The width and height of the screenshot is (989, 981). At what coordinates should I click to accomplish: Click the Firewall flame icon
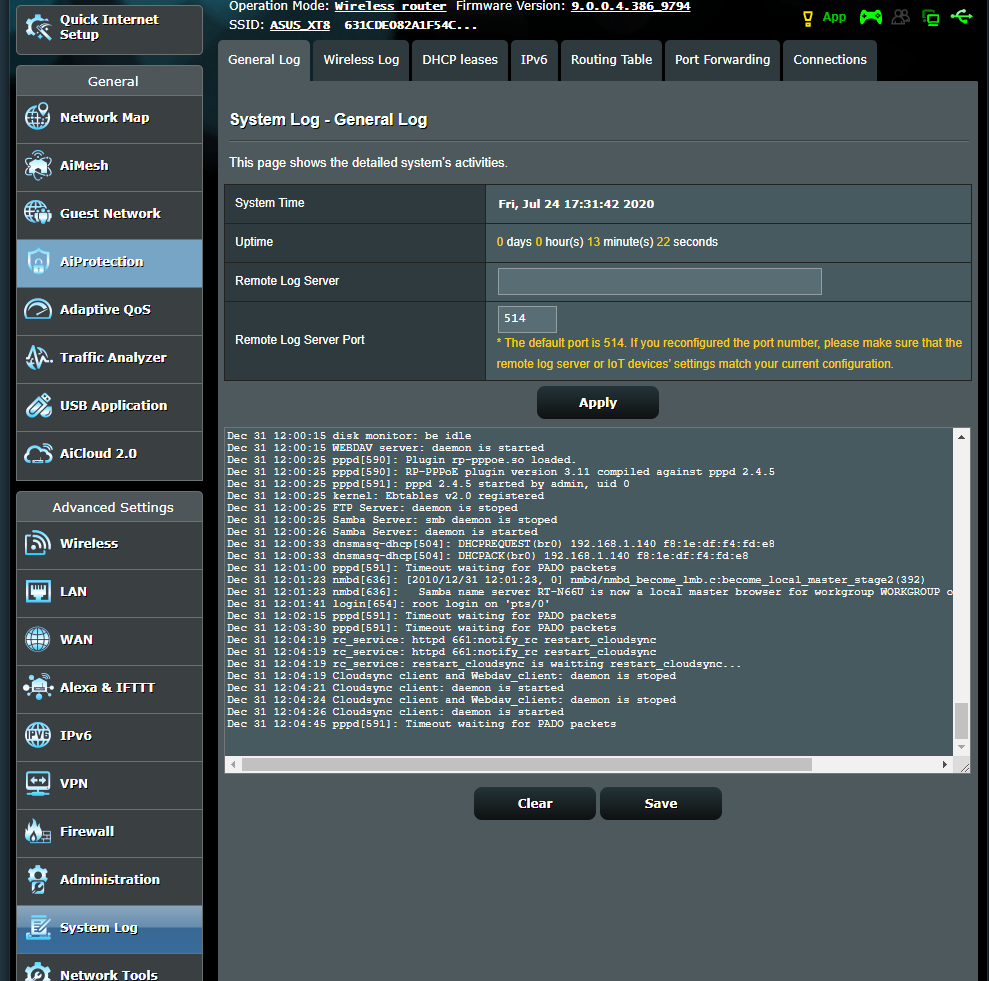[38, 831]
